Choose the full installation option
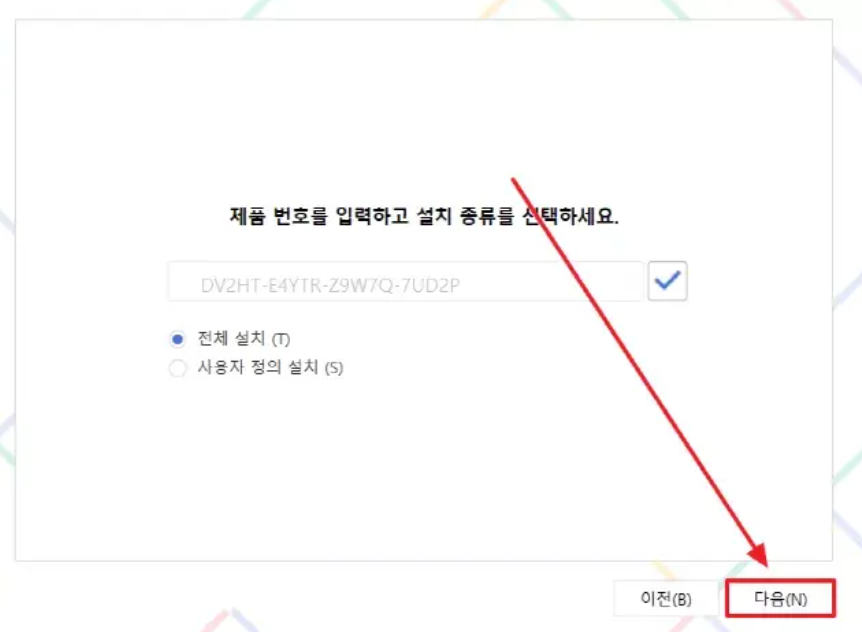The width and height of the screenshot is (862, 632). [x=178, y=339]
